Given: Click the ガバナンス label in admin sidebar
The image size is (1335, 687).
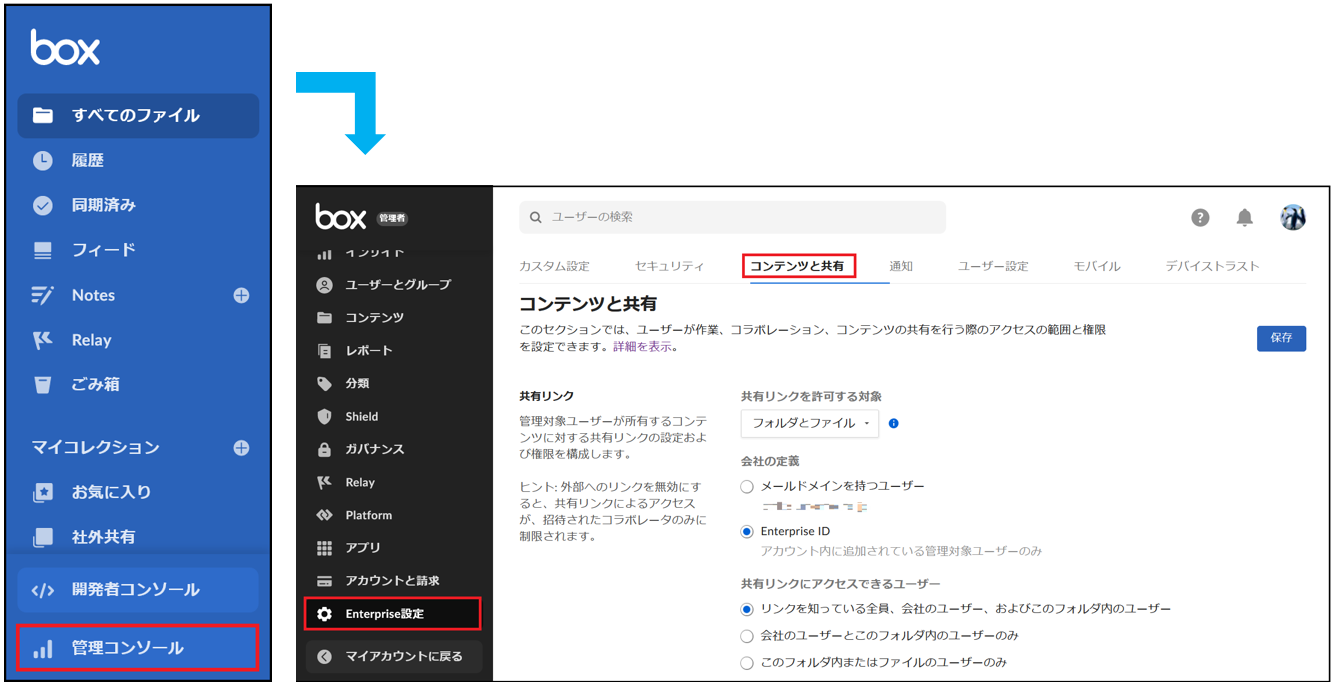Looking at the screenshot, I should tap(375, 450).
